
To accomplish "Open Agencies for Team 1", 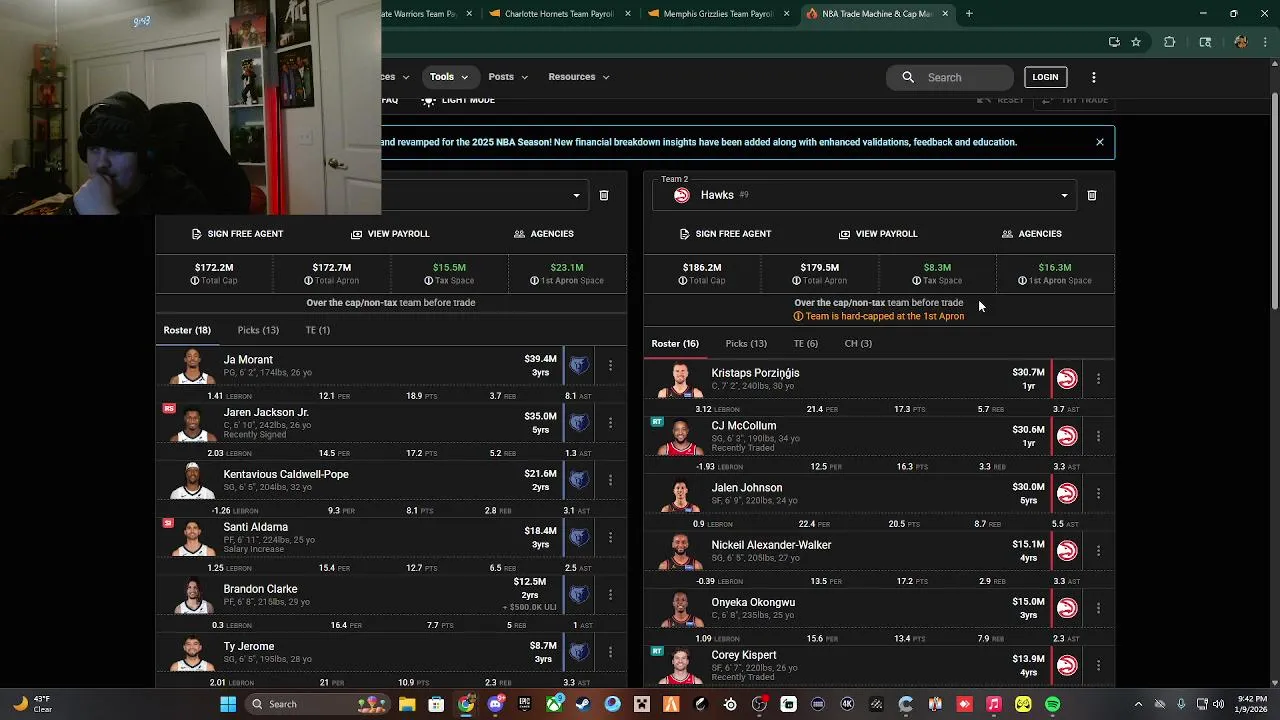I will [543, 234].
